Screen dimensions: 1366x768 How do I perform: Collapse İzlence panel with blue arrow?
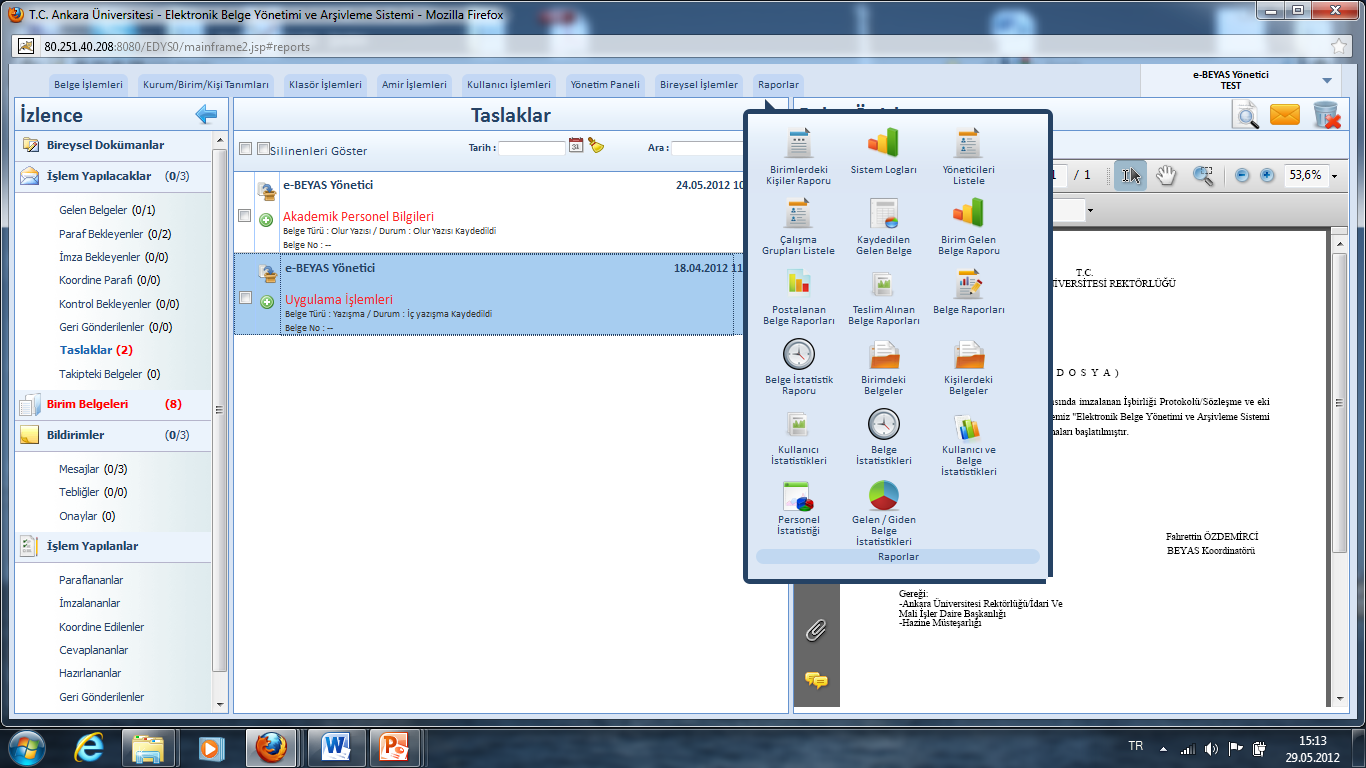point(206,115)
